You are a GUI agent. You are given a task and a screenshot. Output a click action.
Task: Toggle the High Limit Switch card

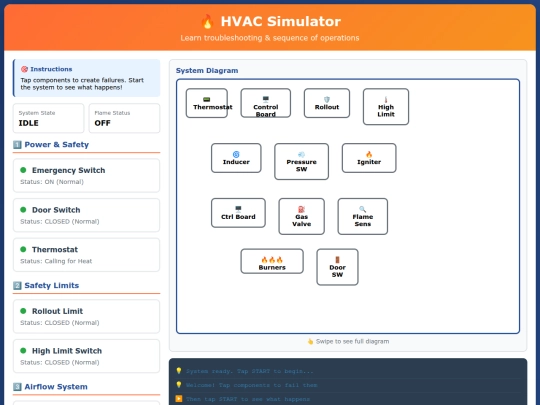coord(86,356)
